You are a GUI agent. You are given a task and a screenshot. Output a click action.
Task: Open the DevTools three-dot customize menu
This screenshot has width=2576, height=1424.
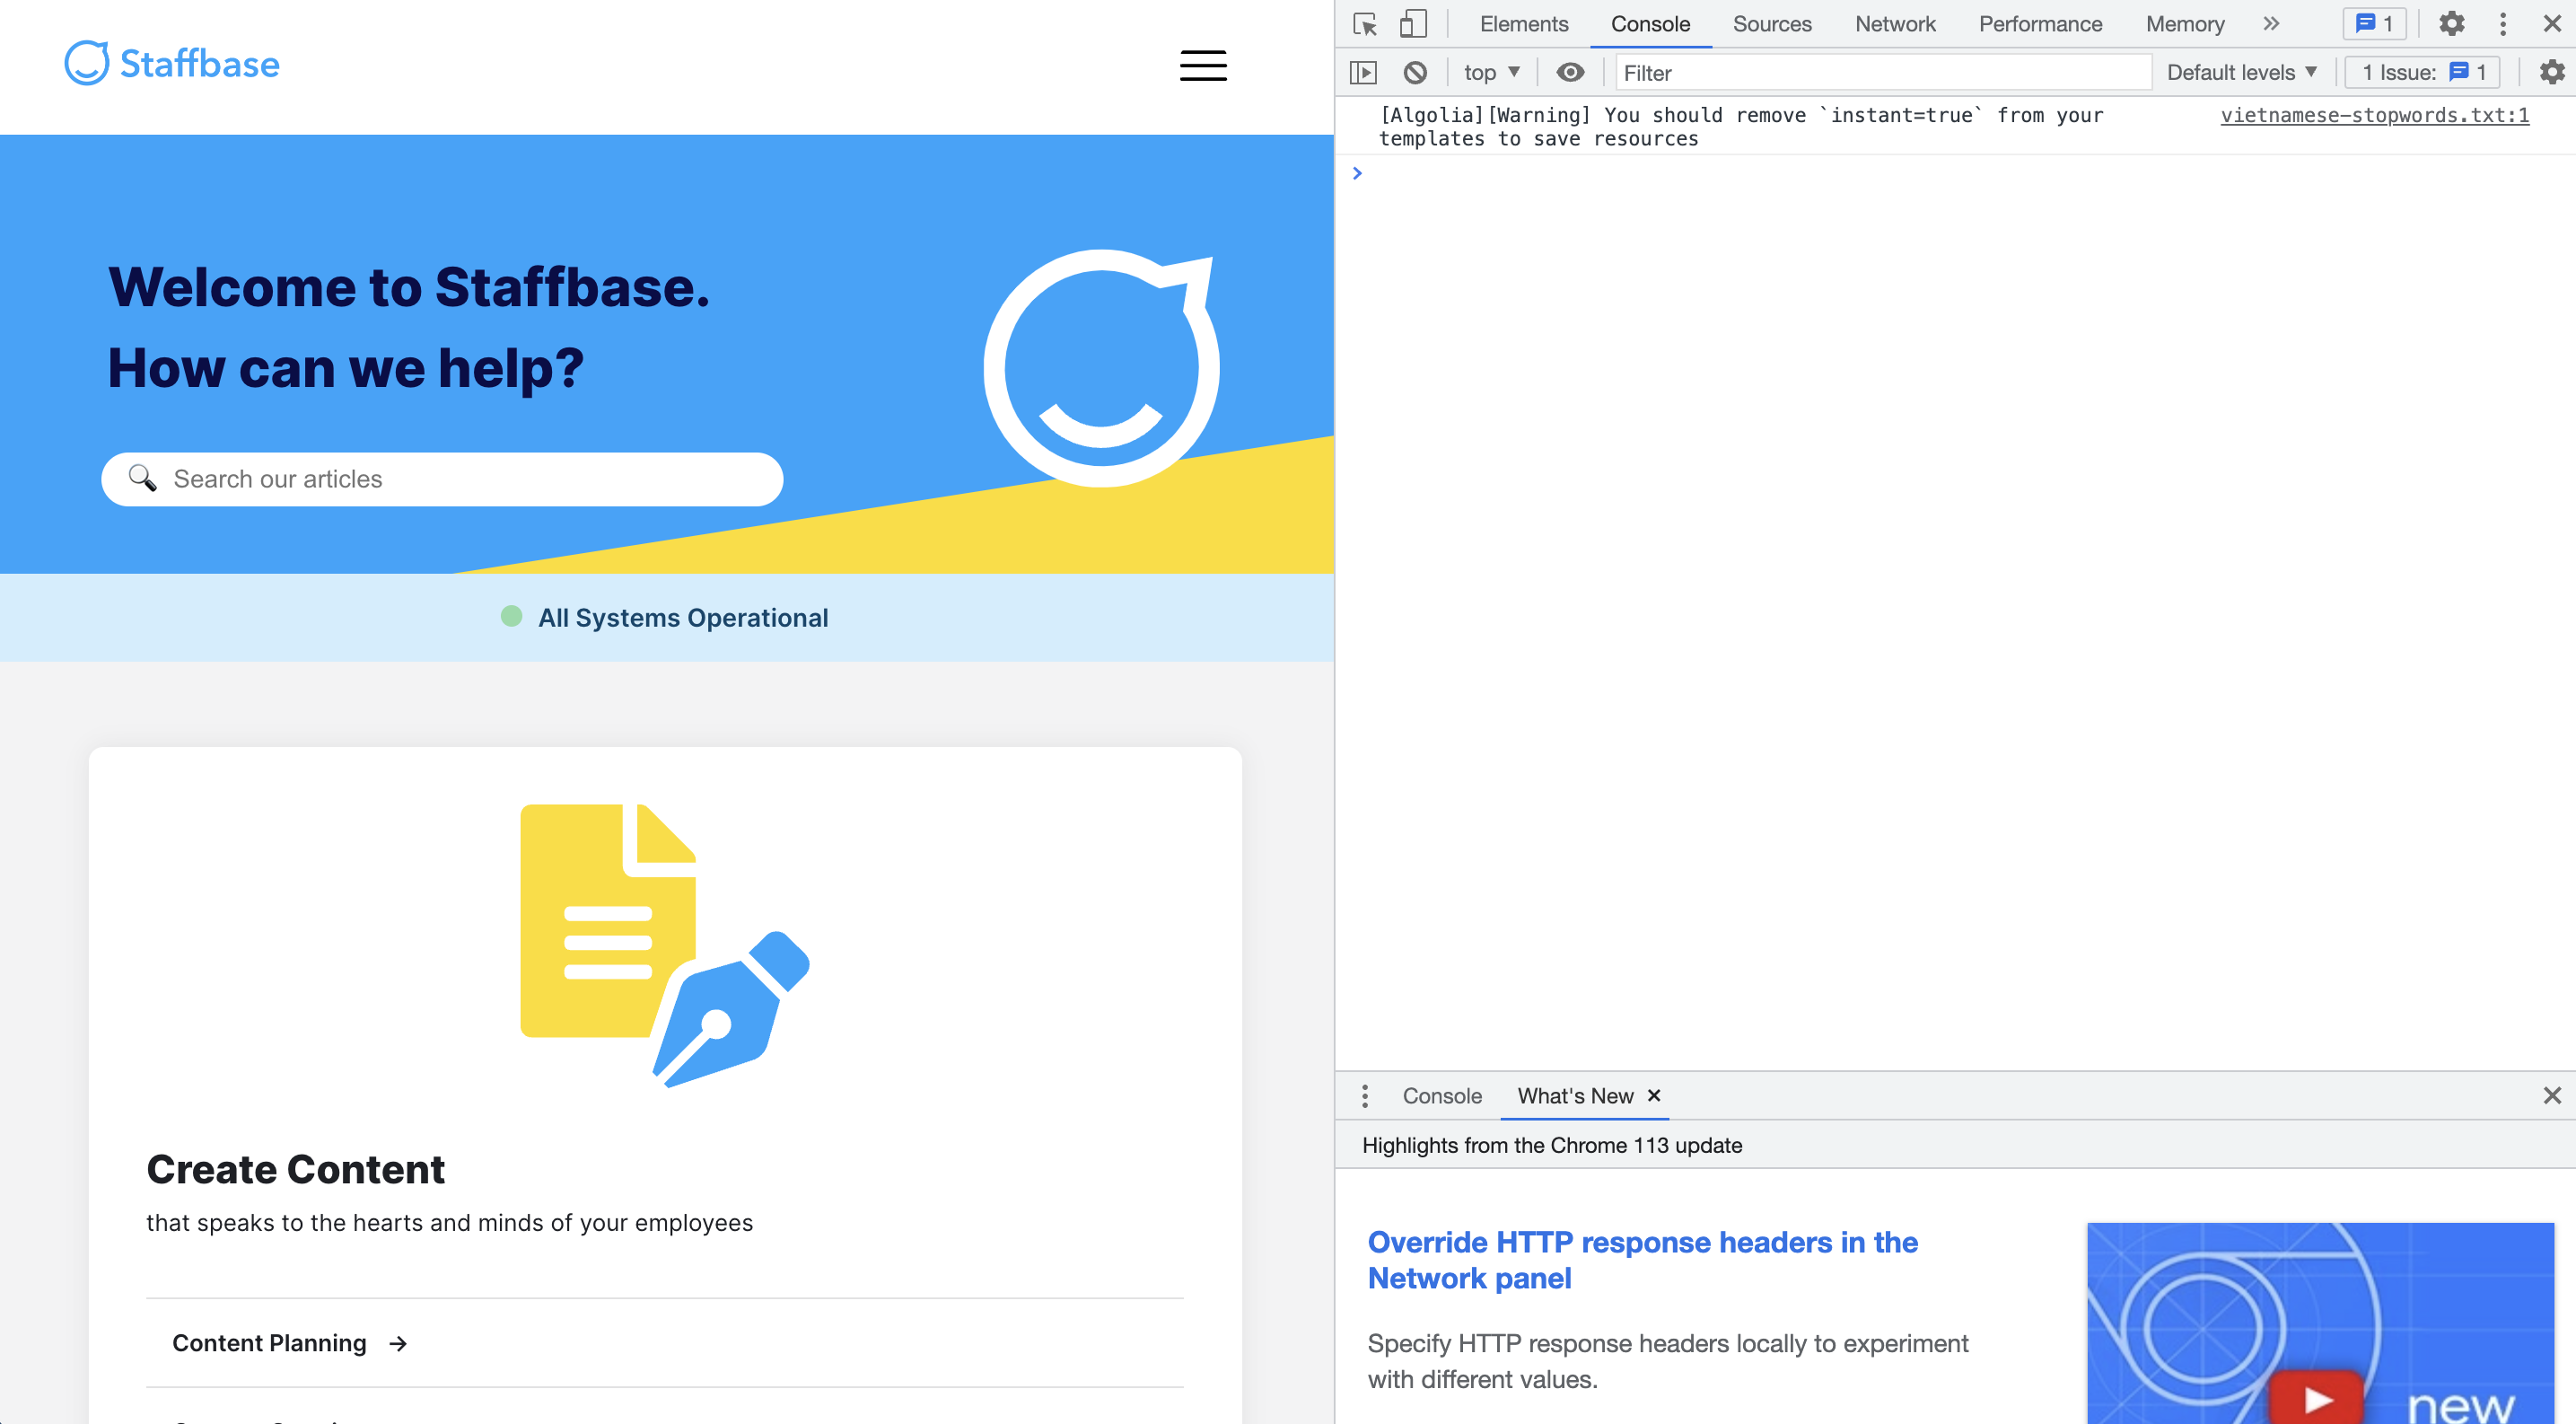point(2503,24)
